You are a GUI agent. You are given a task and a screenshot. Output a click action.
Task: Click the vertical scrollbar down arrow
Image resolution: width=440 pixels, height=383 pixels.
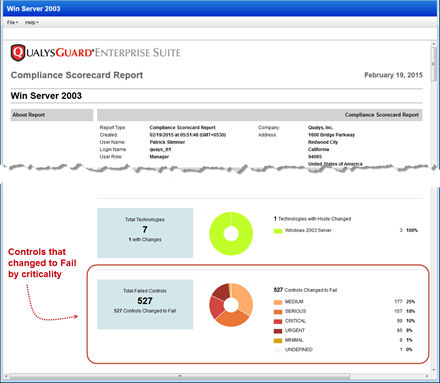pos(434,370)
